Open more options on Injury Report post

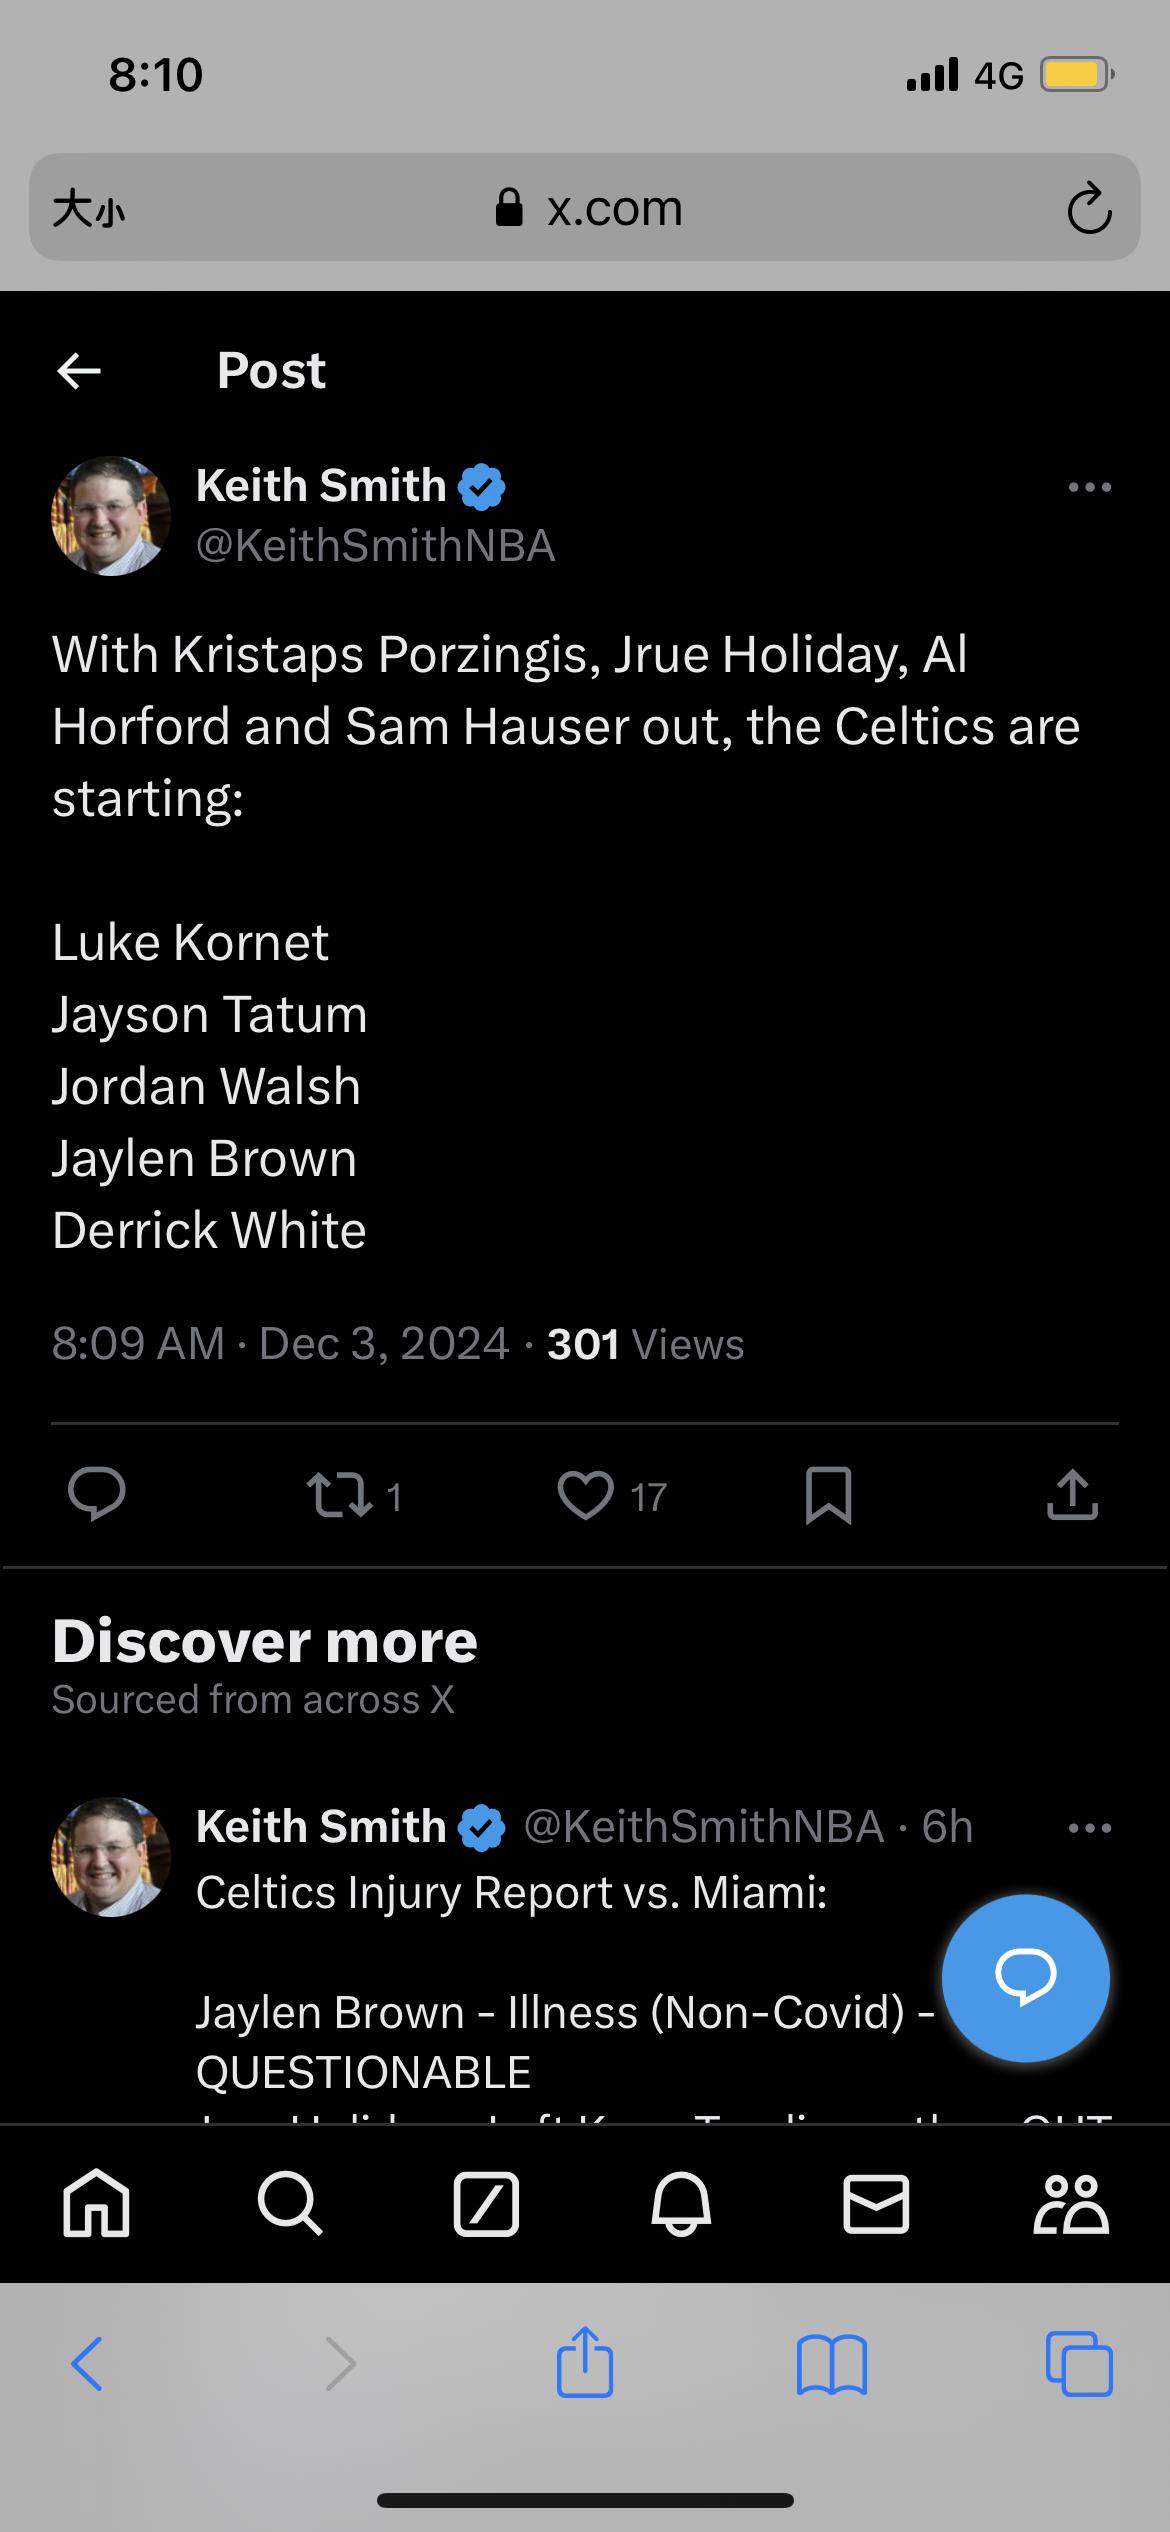pyautogui.click(x=1089, y=1828)
